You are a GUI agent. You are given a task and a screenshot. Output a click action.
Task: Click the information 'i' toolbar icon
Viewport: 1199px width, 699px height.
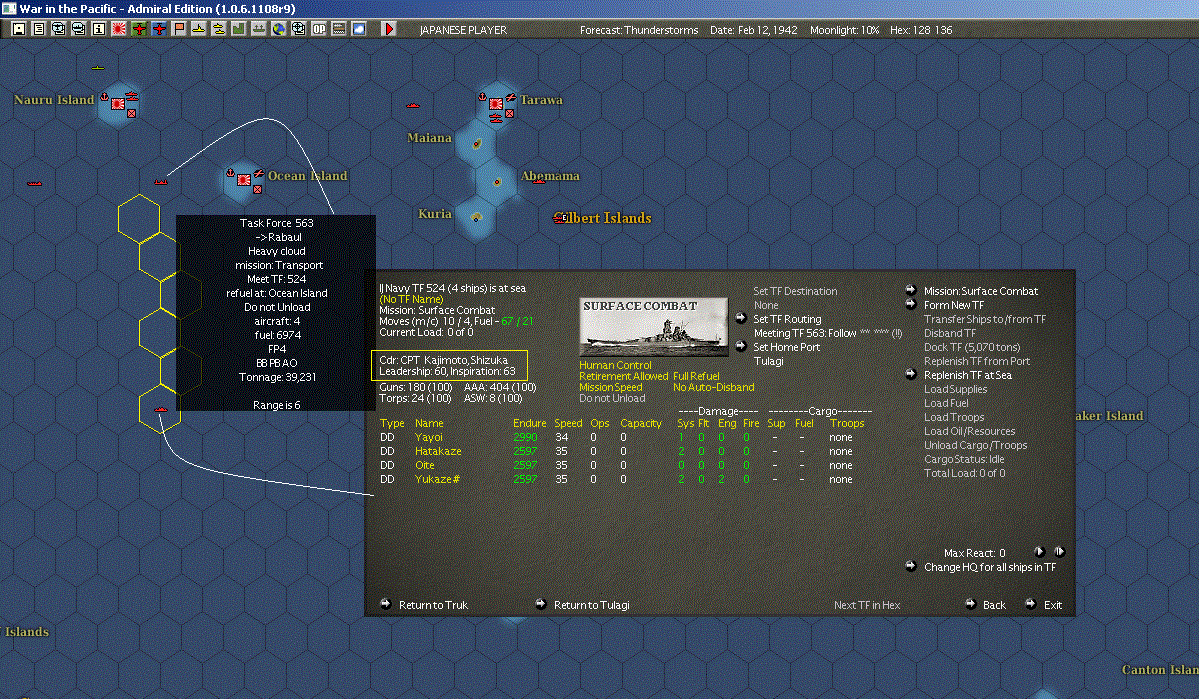pos(99,29)
